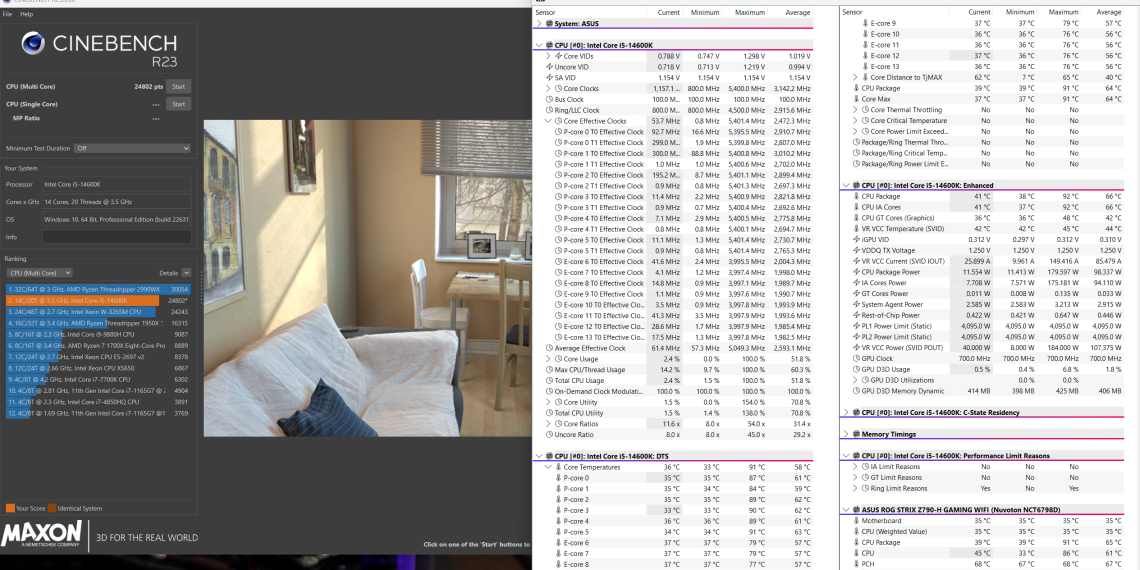Collapse the Core Effective Clocks tree
The width and height of the screenshot is (1140, 570).
pos(549,121)
